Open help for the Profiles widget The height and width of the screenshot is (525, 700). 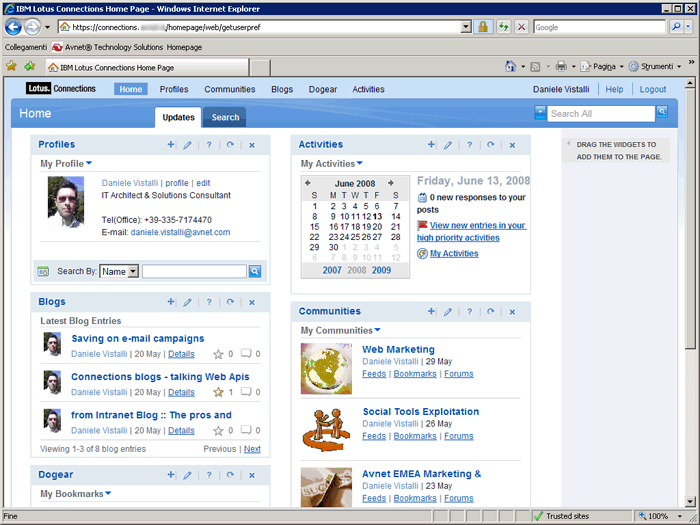pyautogui.click(x=209, y=145)
